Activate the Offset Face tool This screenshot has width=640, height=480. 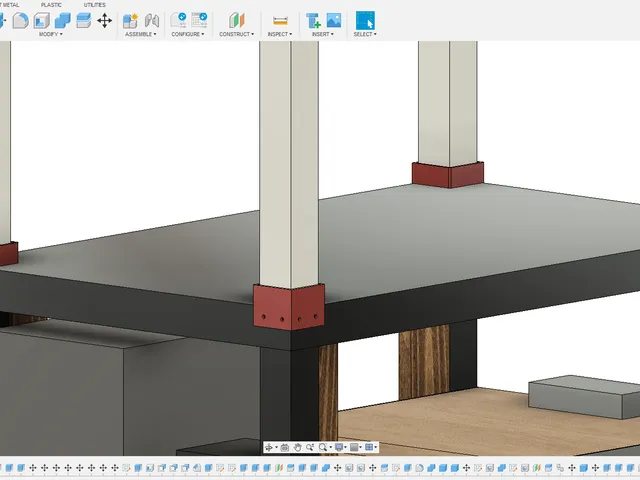(x=84, y=20)
